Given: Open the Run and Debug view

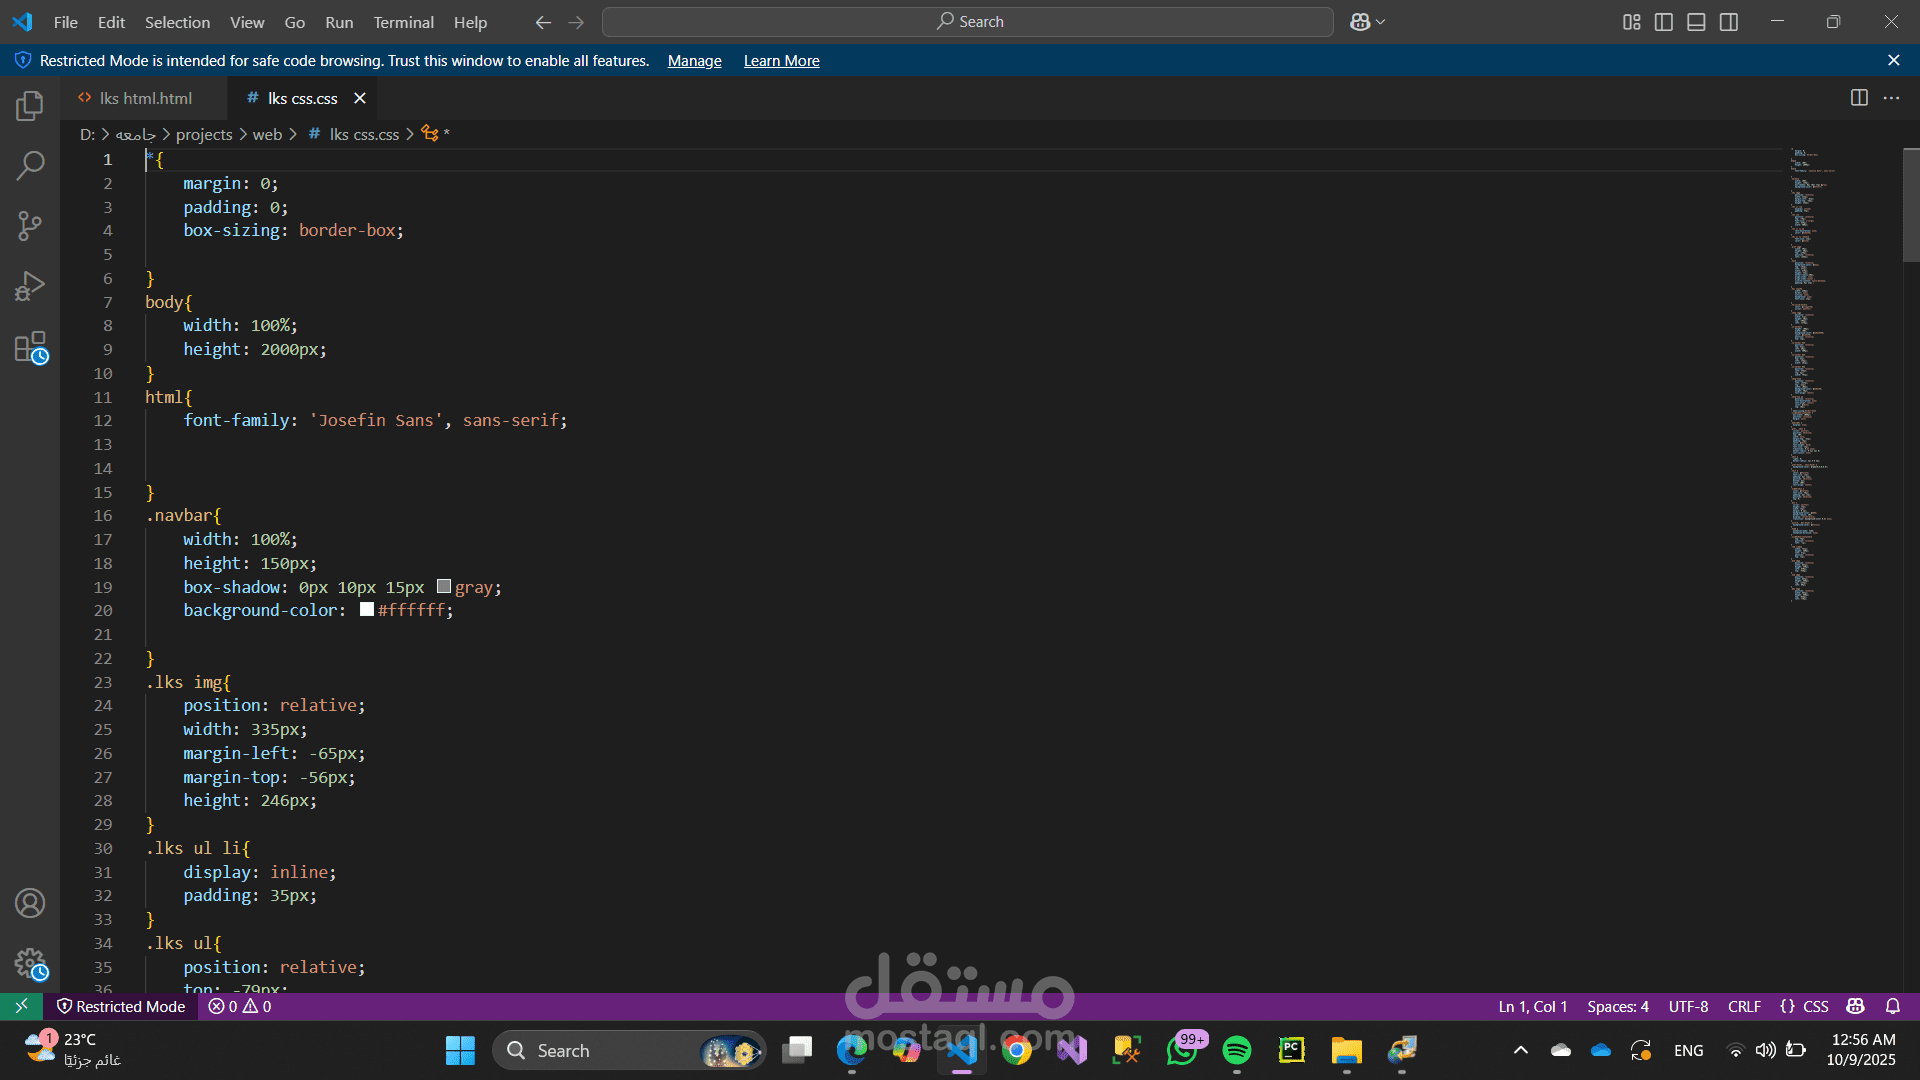Looking at the screenshot, I should 30,286.
